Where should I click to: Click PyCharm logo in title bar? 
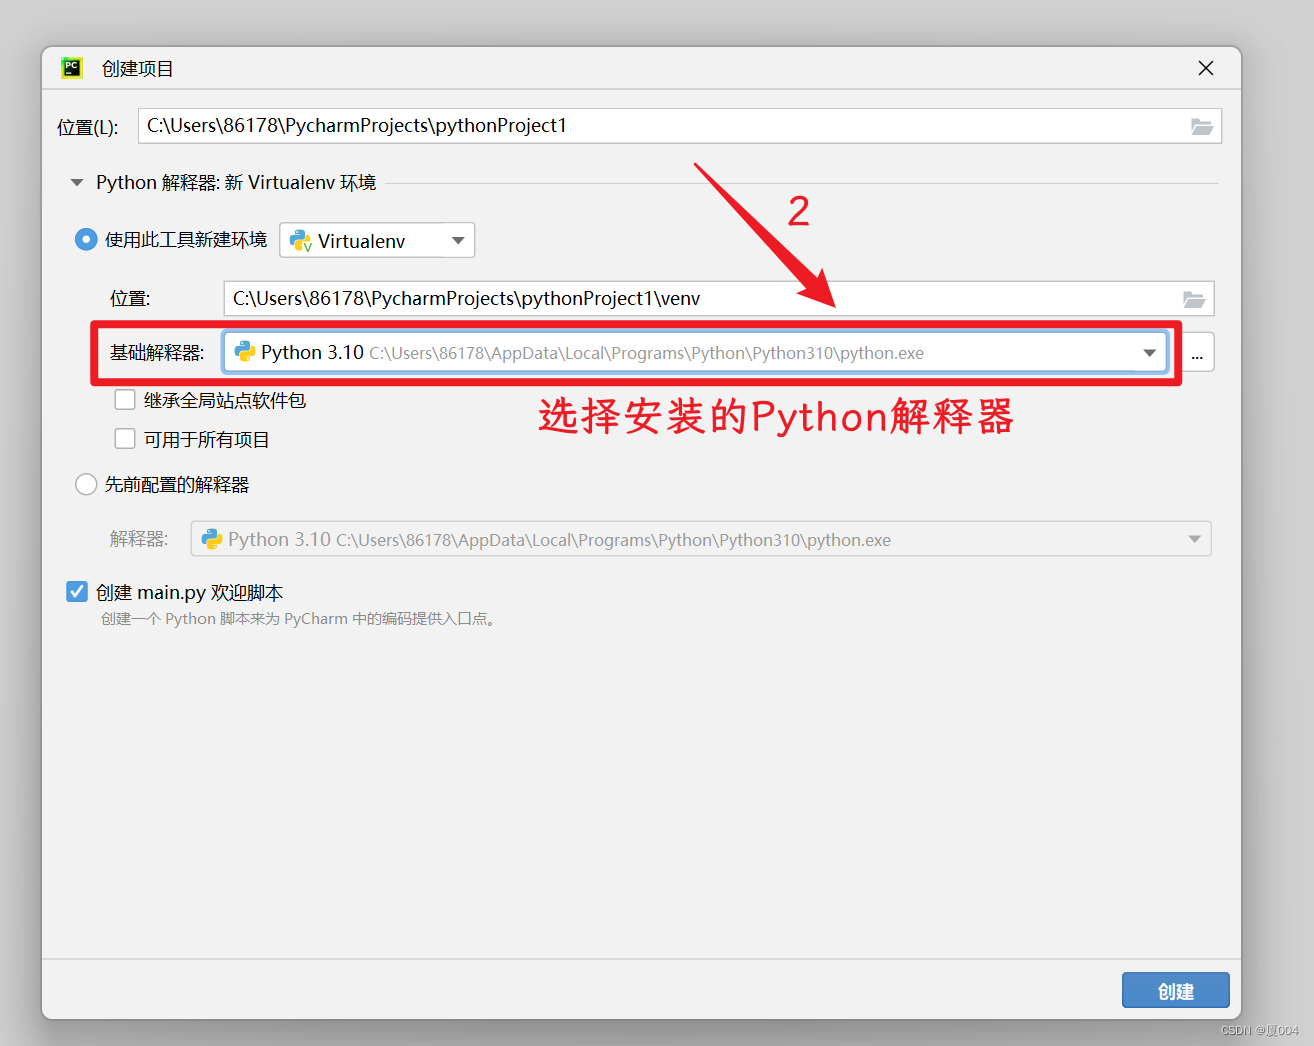point(72,68)
